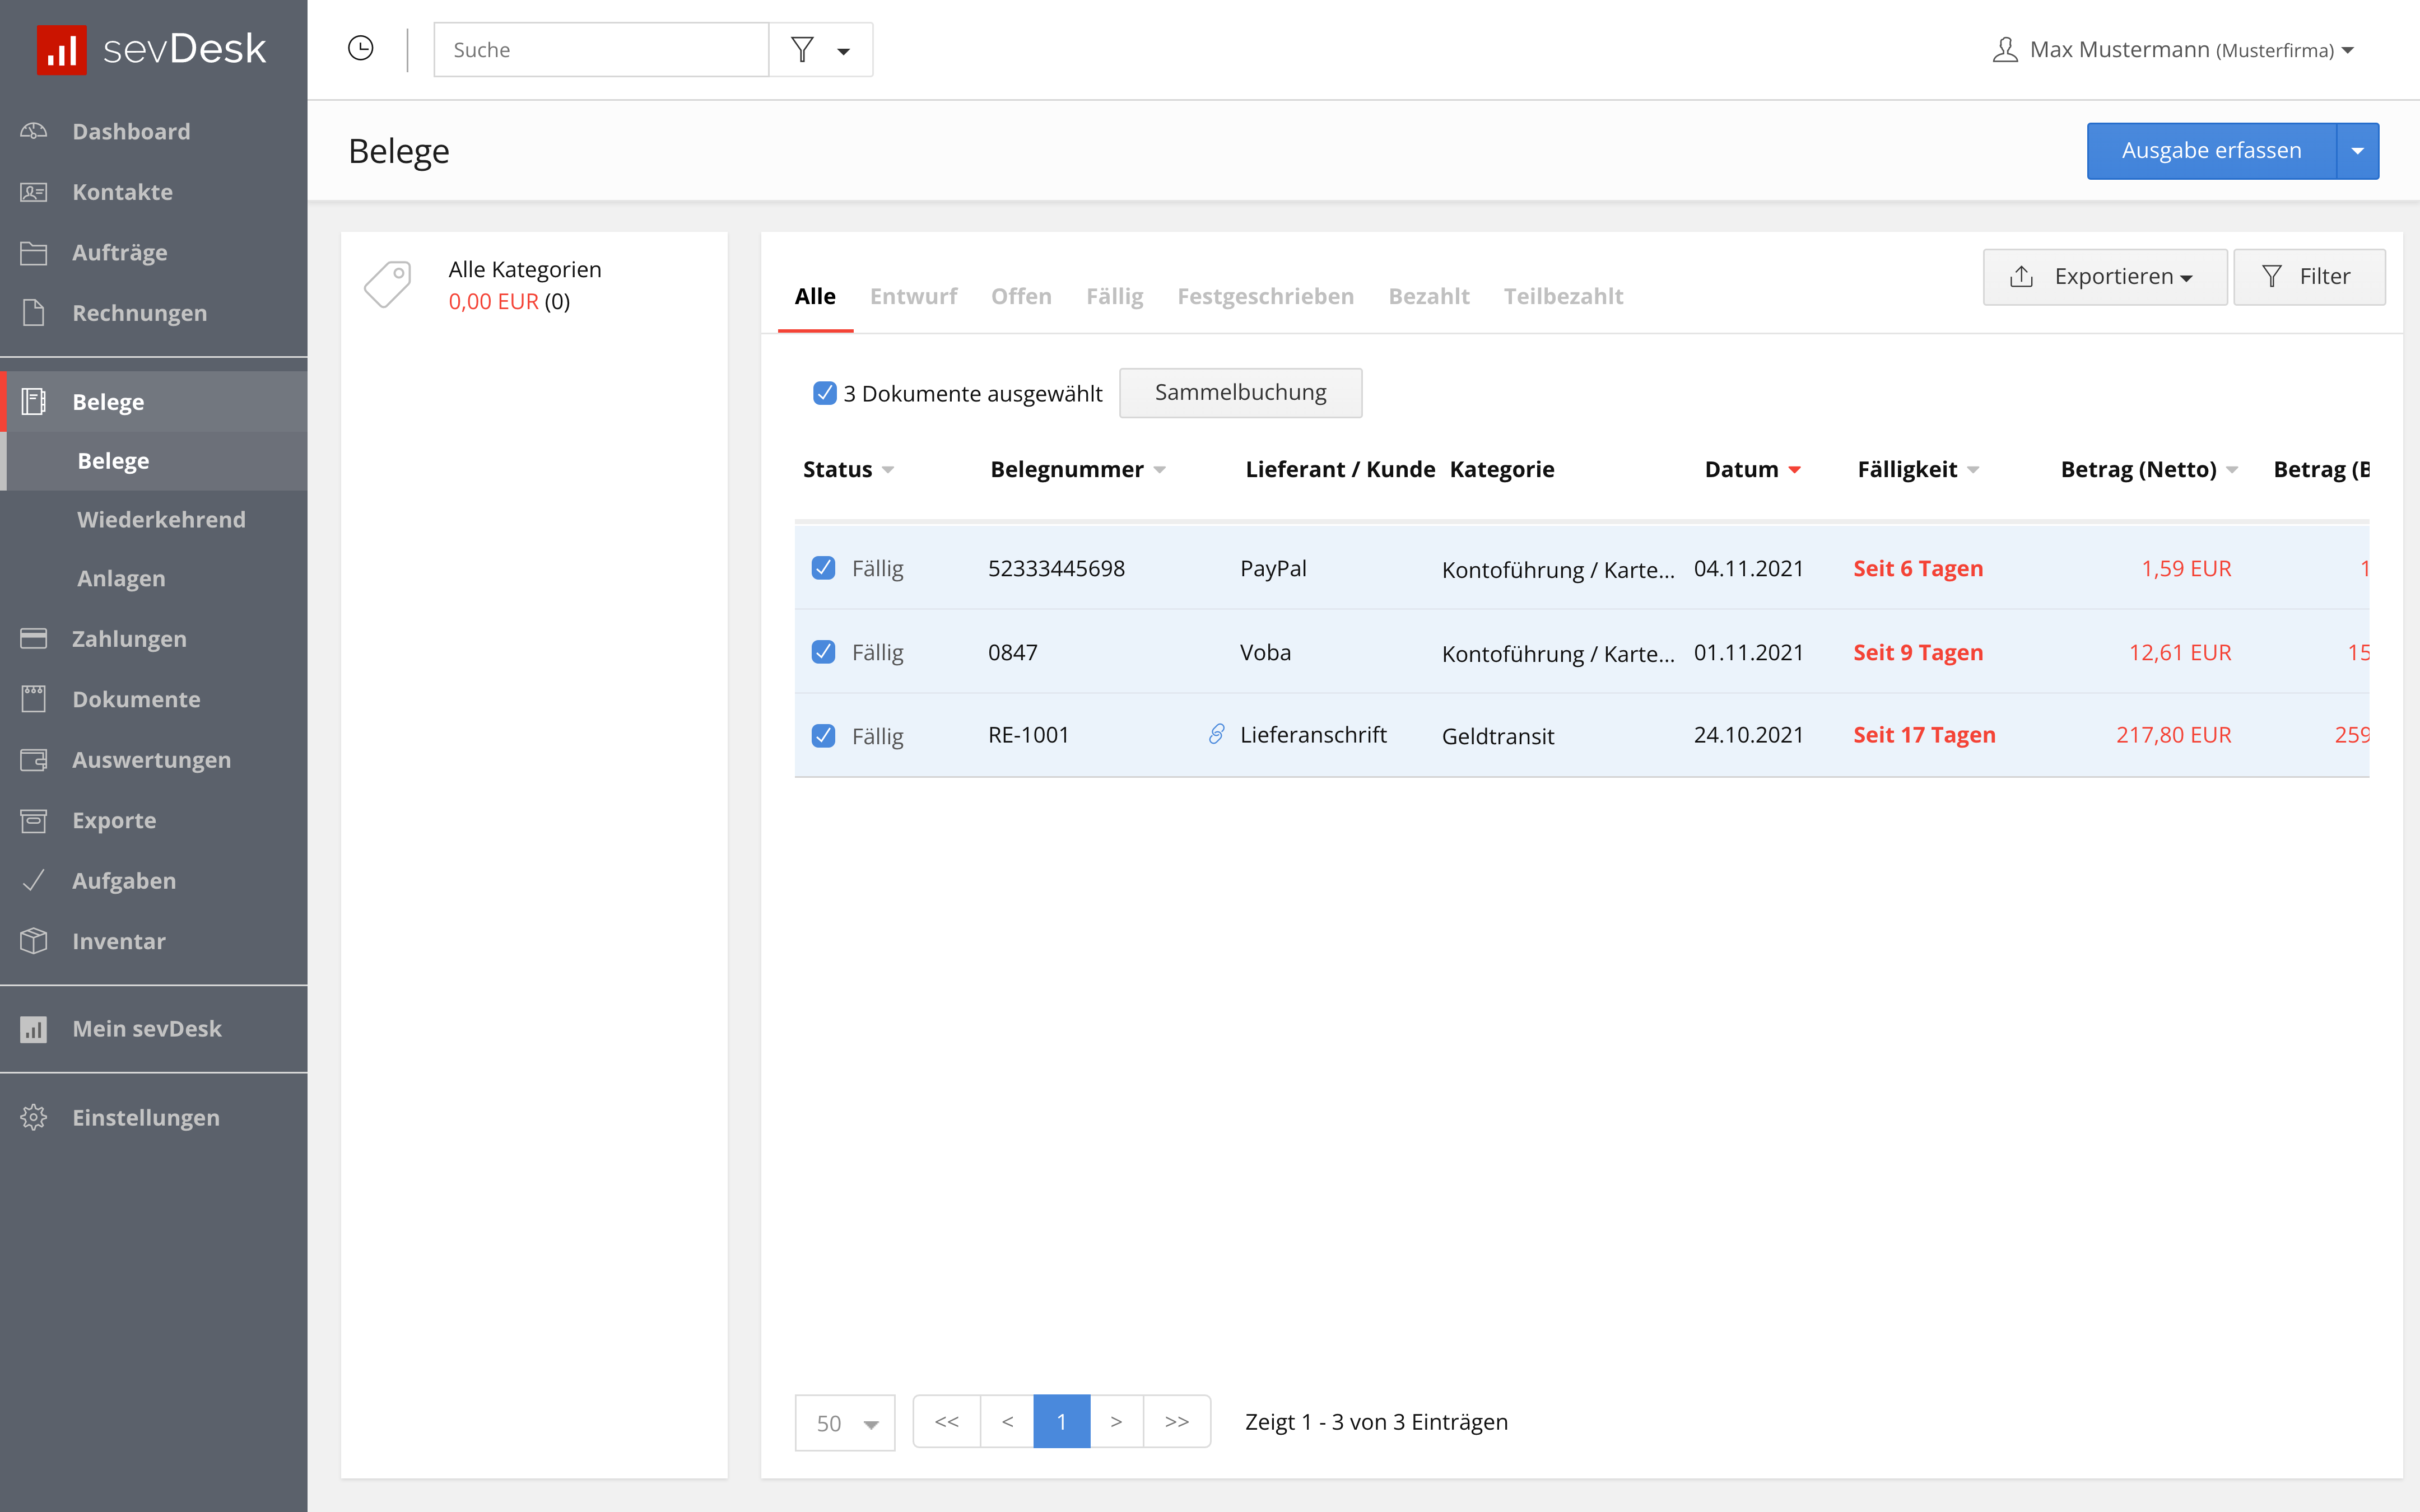Uncheck the RE-1001 row checkbox

tap(823, 736)
